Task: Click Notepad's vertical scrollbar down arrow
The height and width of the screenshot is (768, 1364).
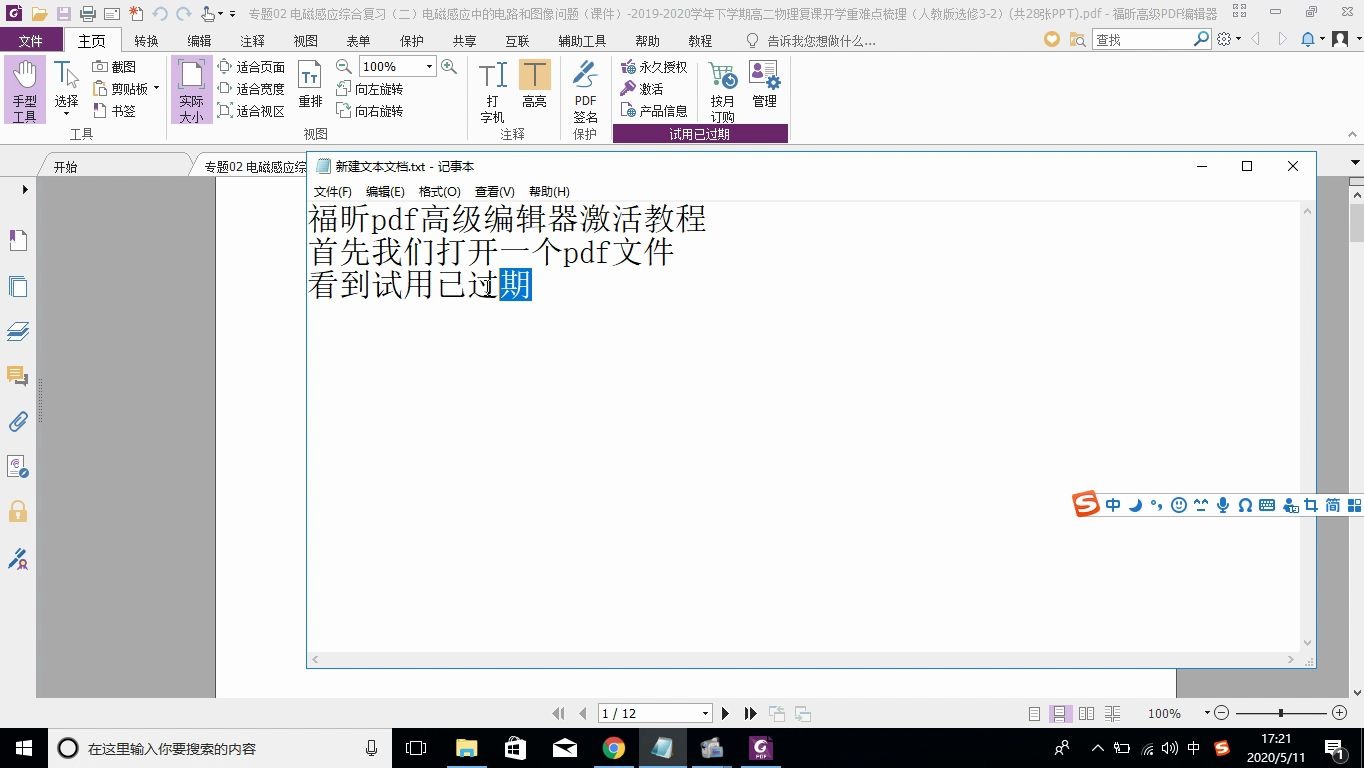Action: tap(1308, 644)
